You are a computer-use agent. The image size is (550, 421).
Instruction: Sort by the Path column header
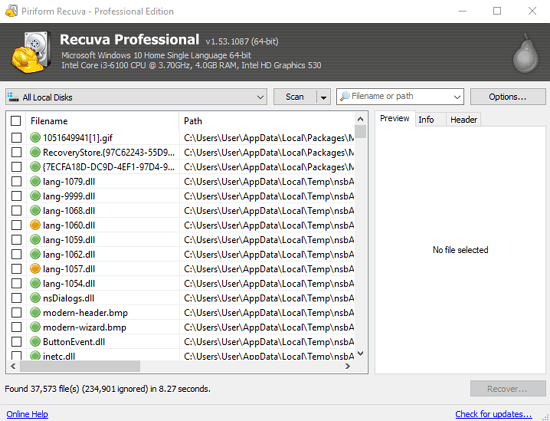tap(267, 121)
